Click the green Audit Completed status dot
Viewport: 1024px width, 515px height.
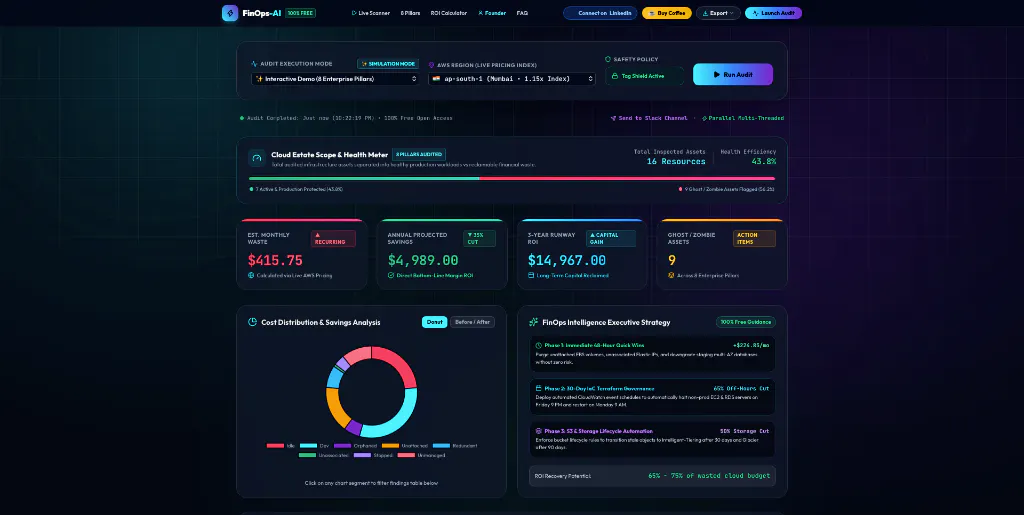tap(242, 118)
